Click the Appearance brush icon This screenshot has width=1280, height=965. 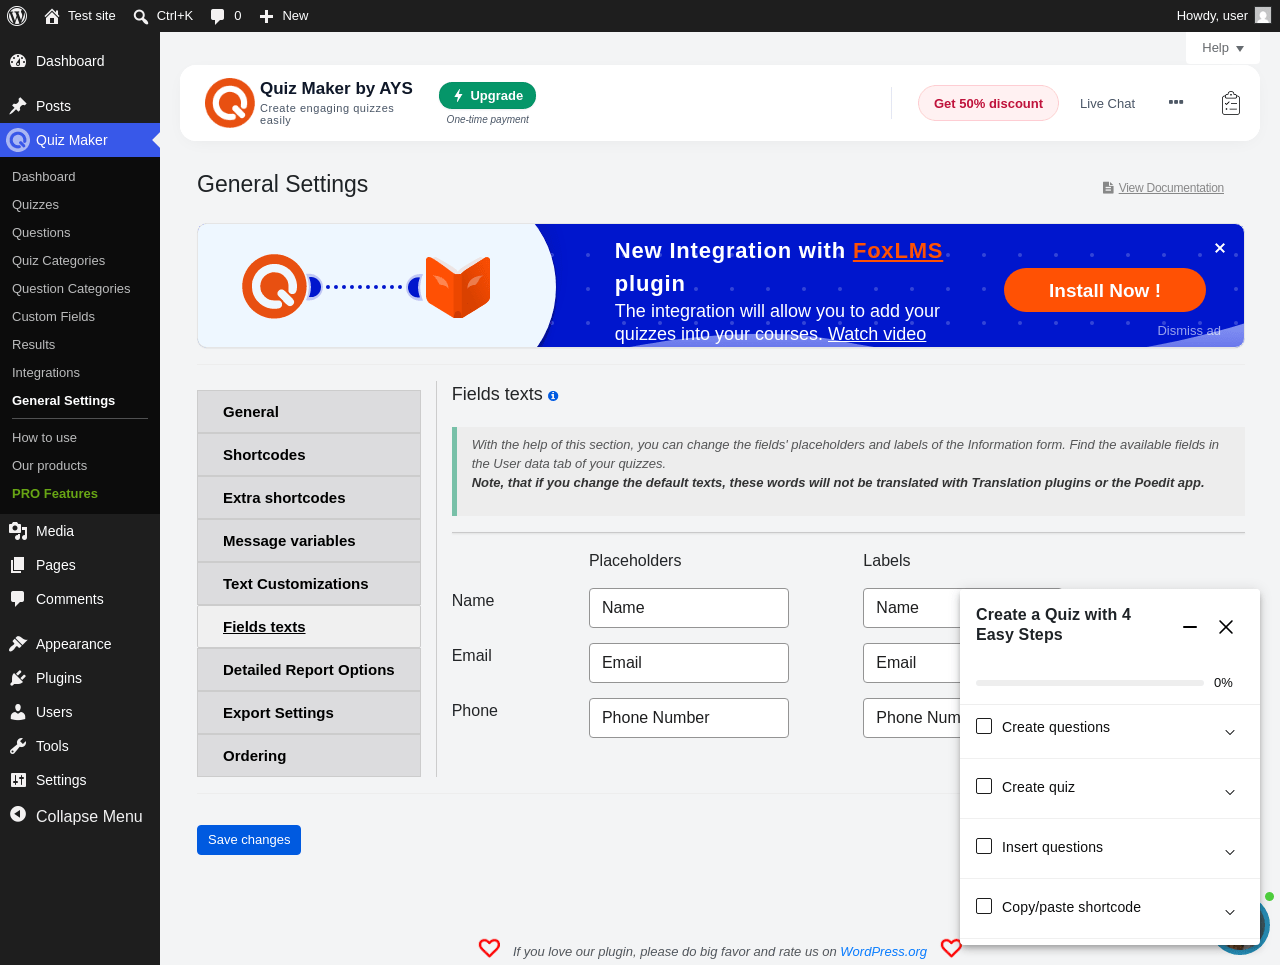tap(18, 644)
